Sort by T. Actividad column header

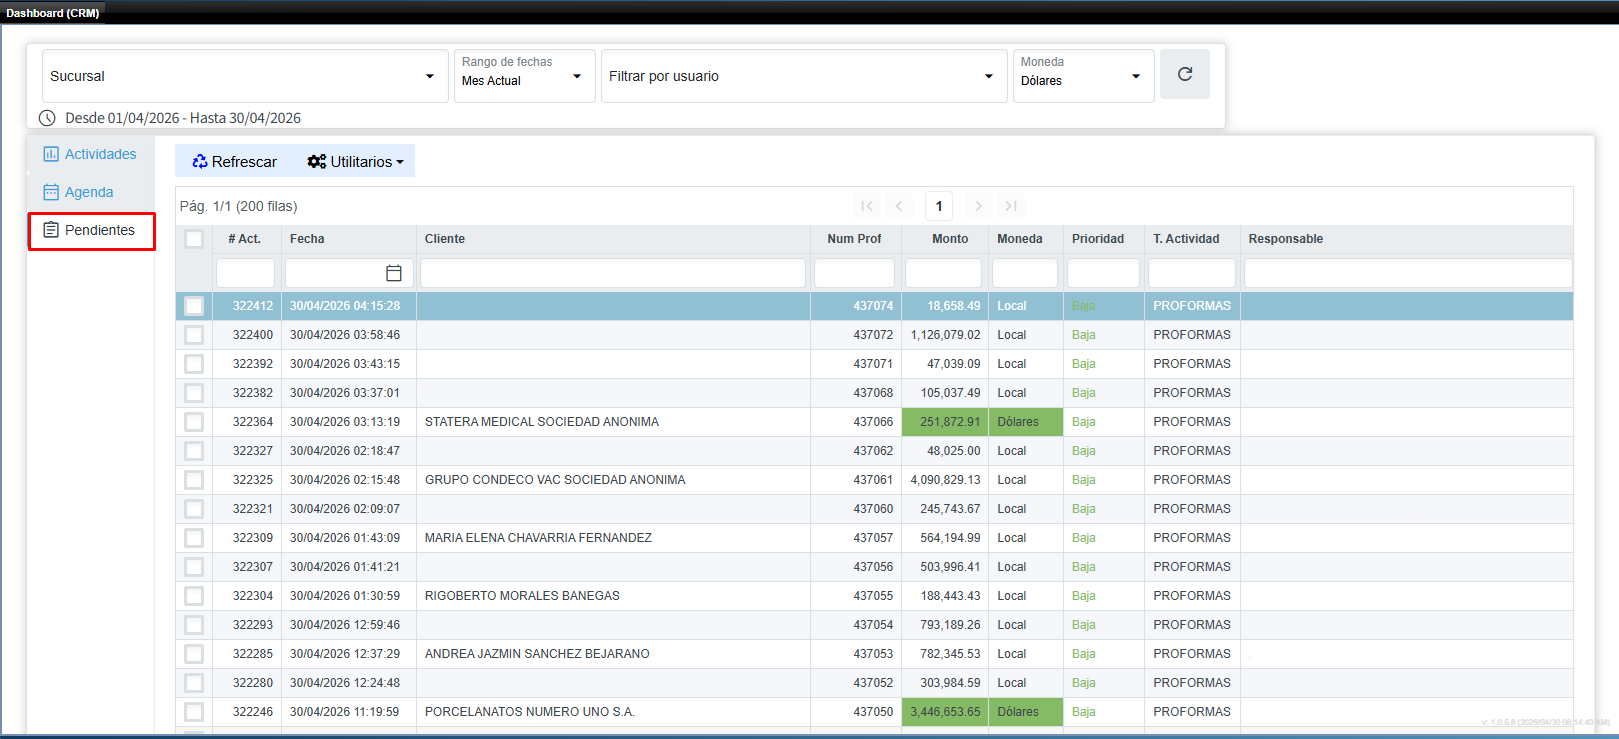click(x=1186, y=239)
